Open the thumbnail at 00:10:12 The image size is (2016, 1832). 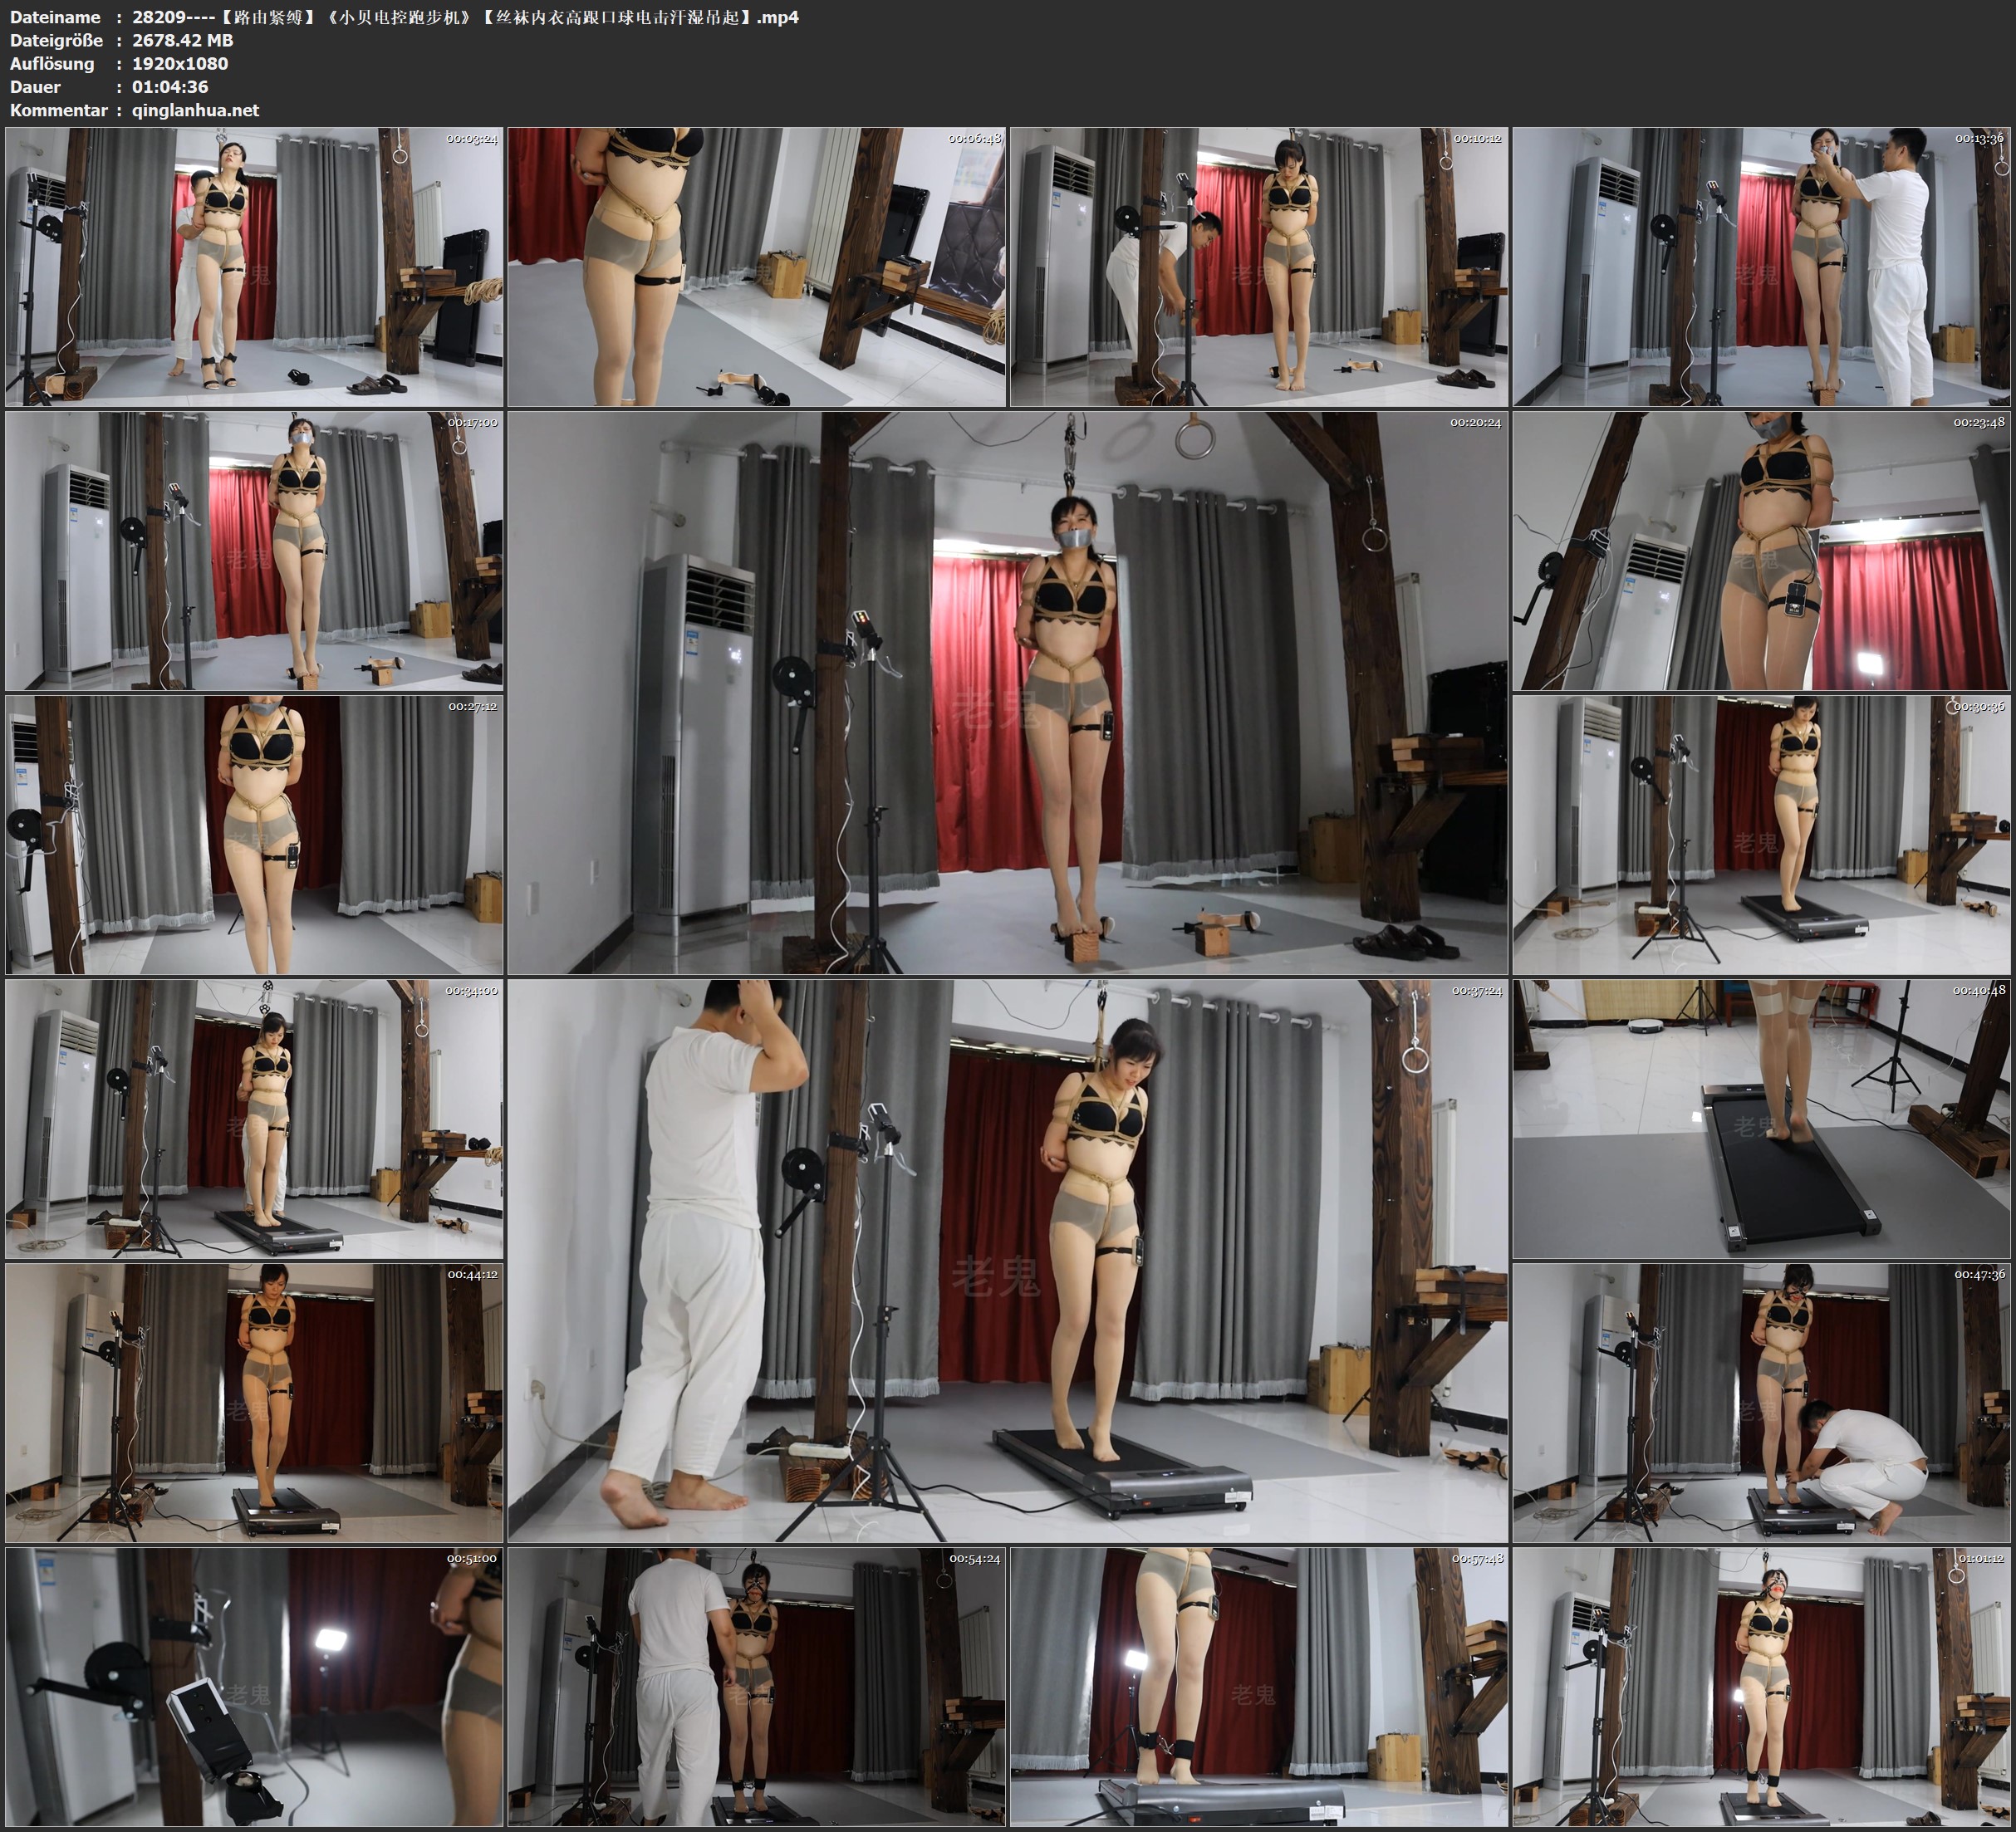pos(1259,267)
